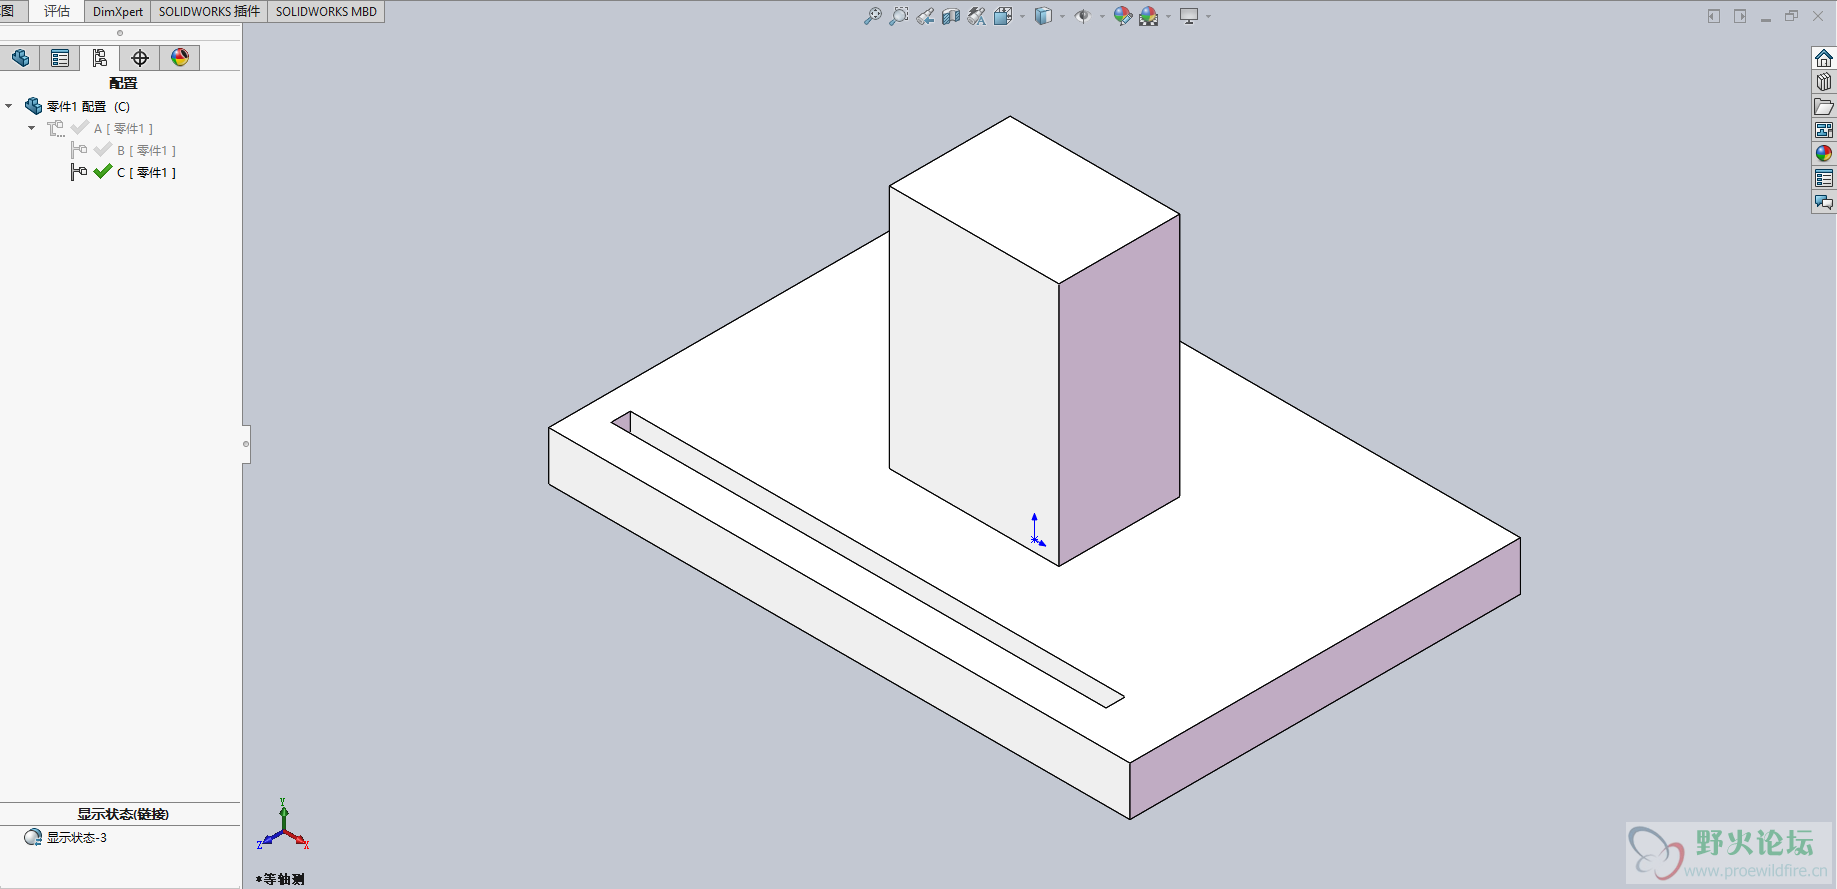
Task: Click the gray checkmark beside configuration B
Action: pyautogui.click(x=103, y=150)
